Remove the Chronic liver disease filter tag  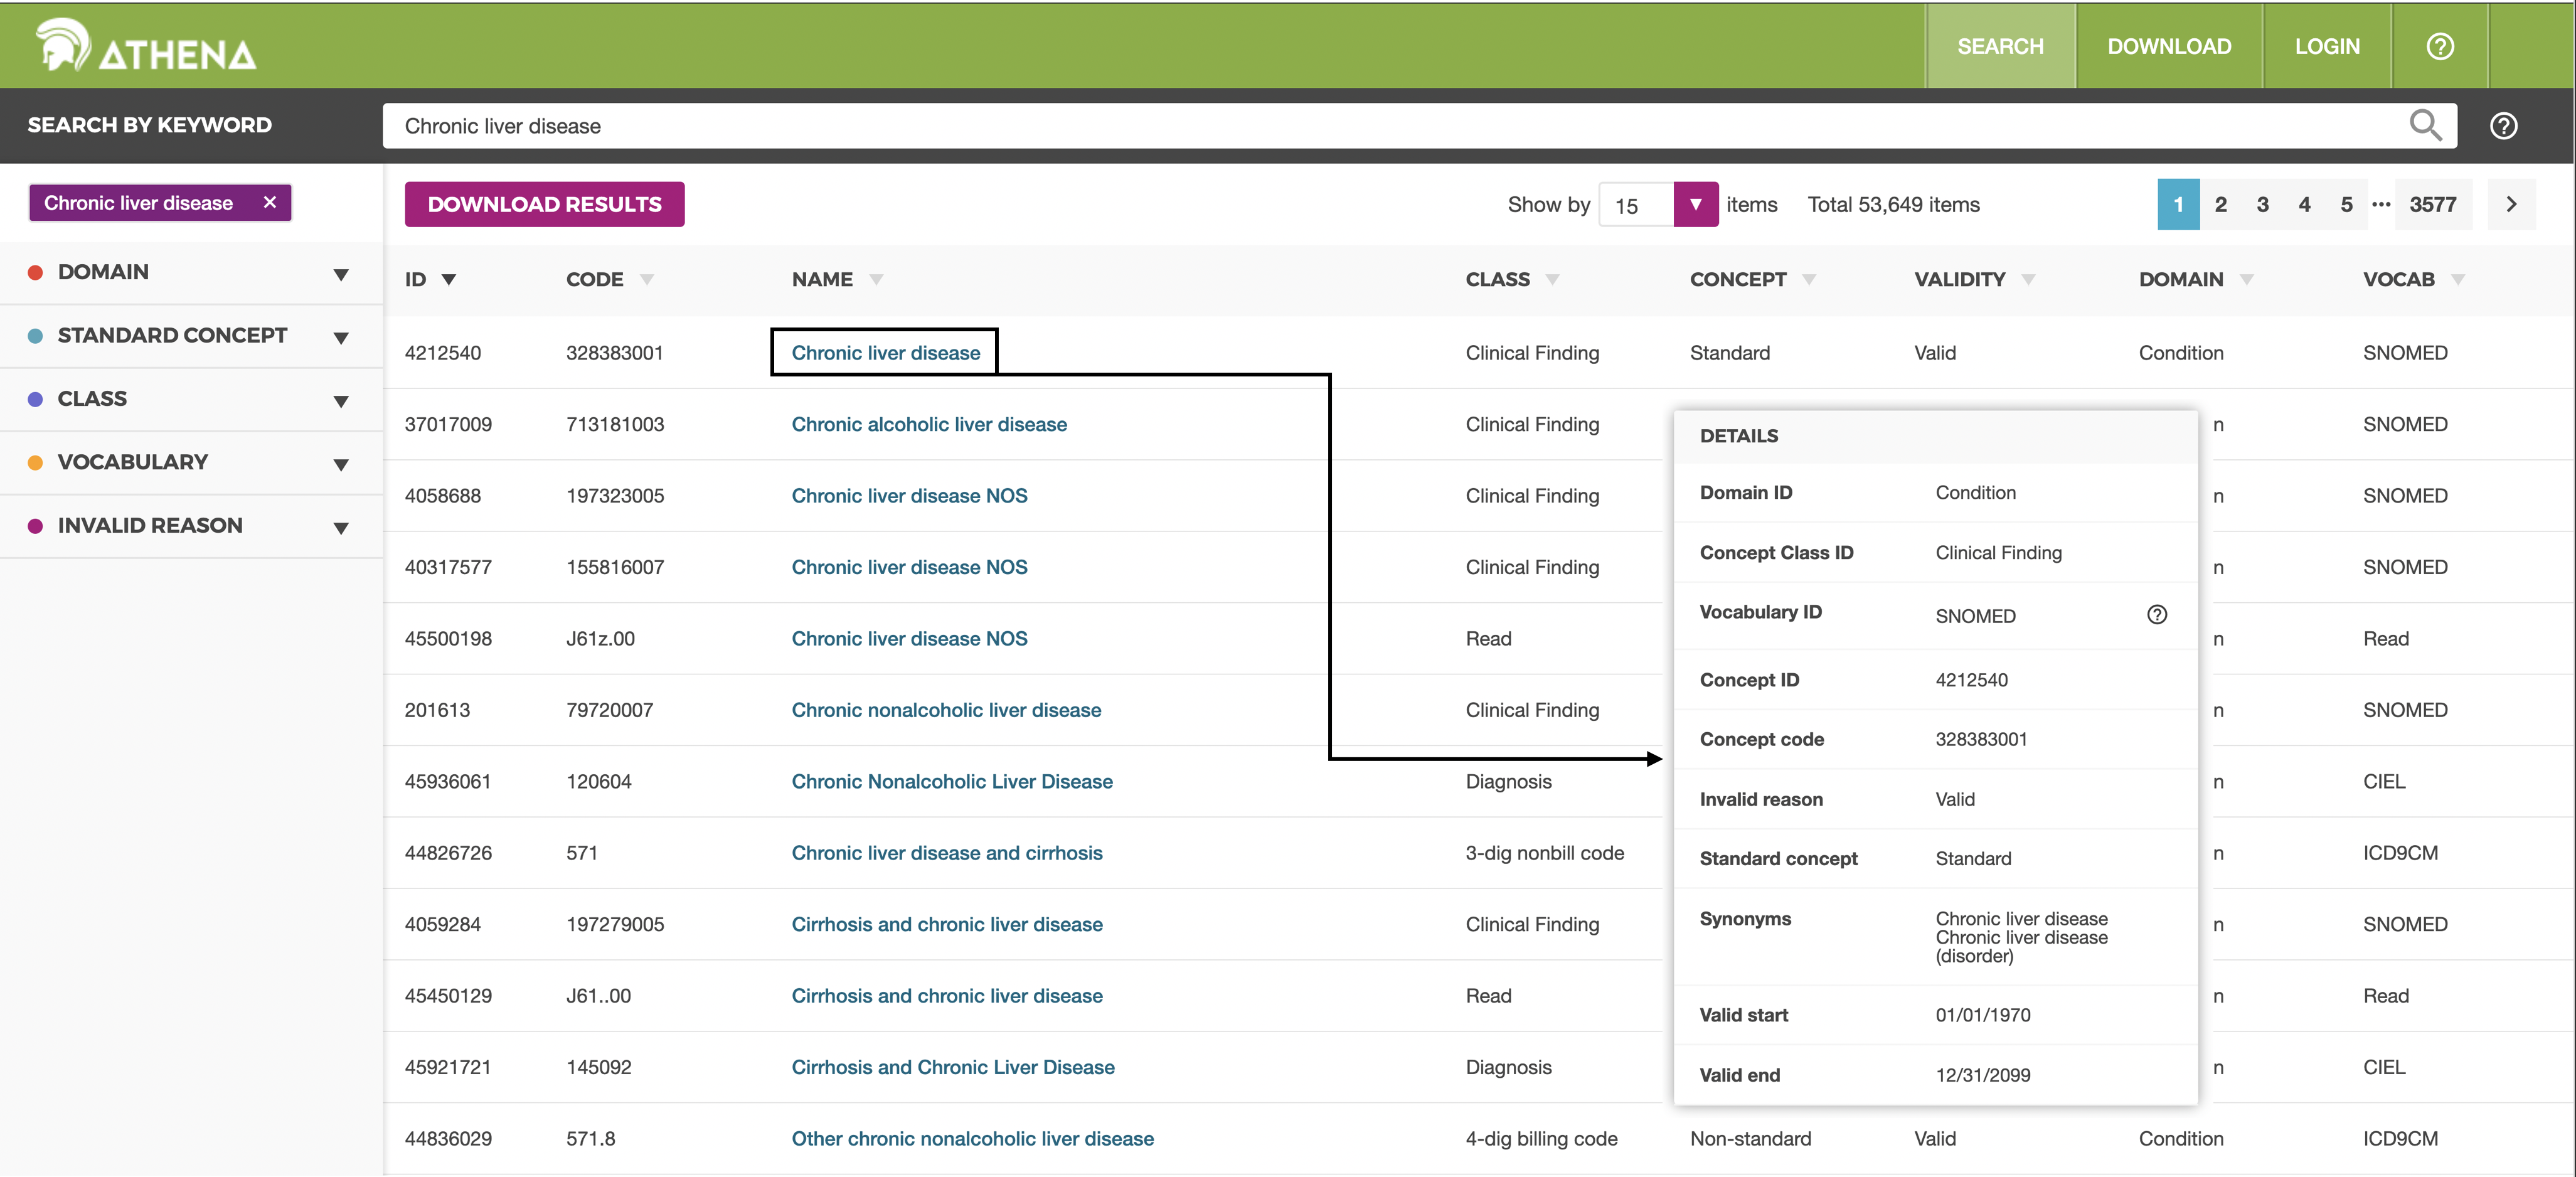269,202
